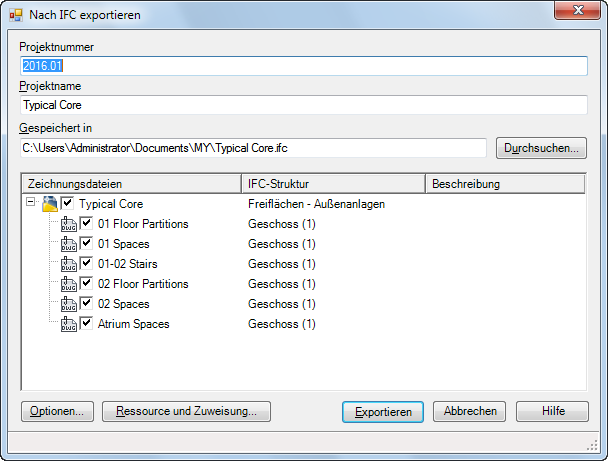
Task: Uncheck the Typical Core checkbox
Action: (x=67, y=204)
